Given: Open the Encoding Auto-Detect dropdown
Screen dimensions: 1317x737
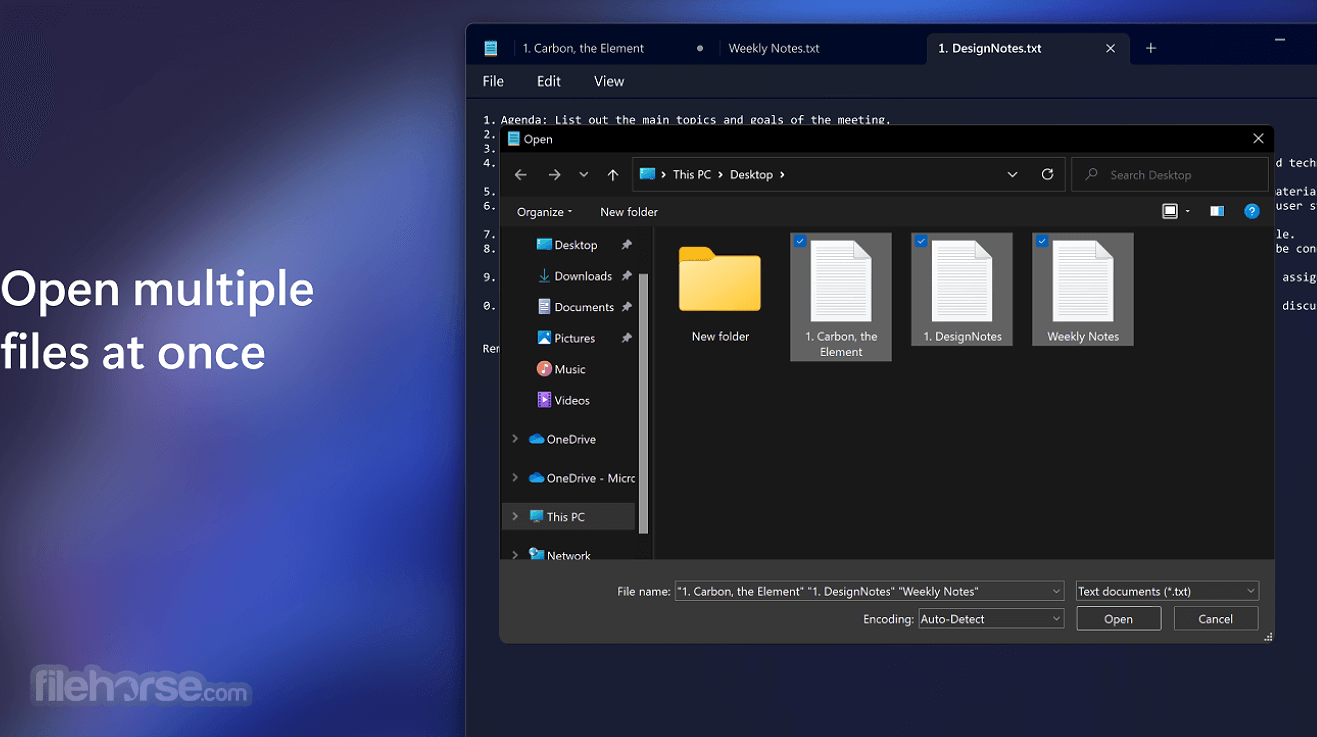Looking at the screenshot, I should [991, 619].
